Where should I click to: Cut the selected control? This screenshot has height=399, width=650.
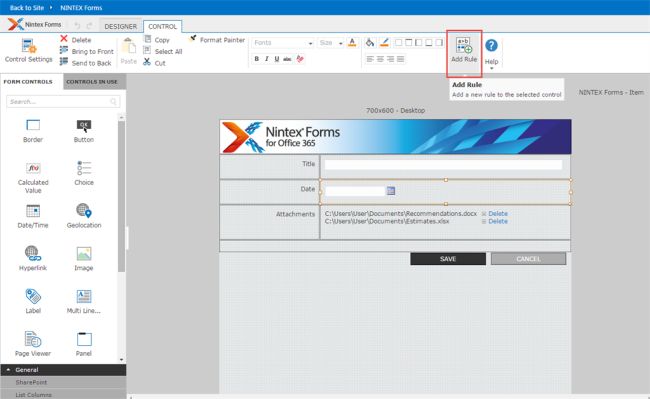click(x=155, y=63)
